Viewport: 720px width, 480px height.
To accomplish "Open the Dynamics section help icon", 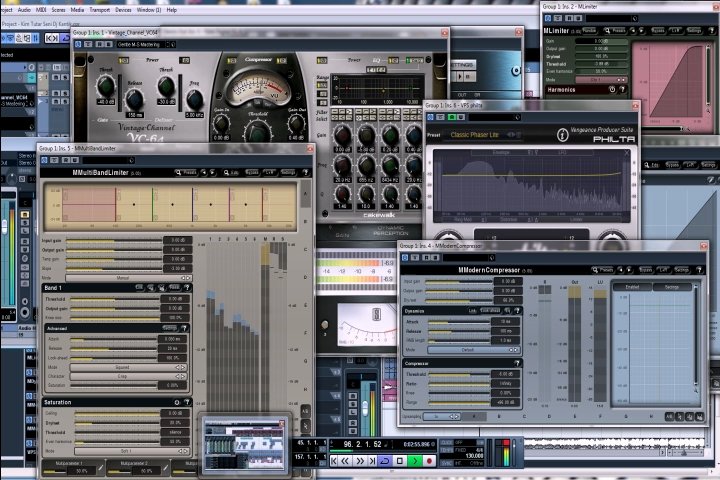I will (x=517, y=311).
